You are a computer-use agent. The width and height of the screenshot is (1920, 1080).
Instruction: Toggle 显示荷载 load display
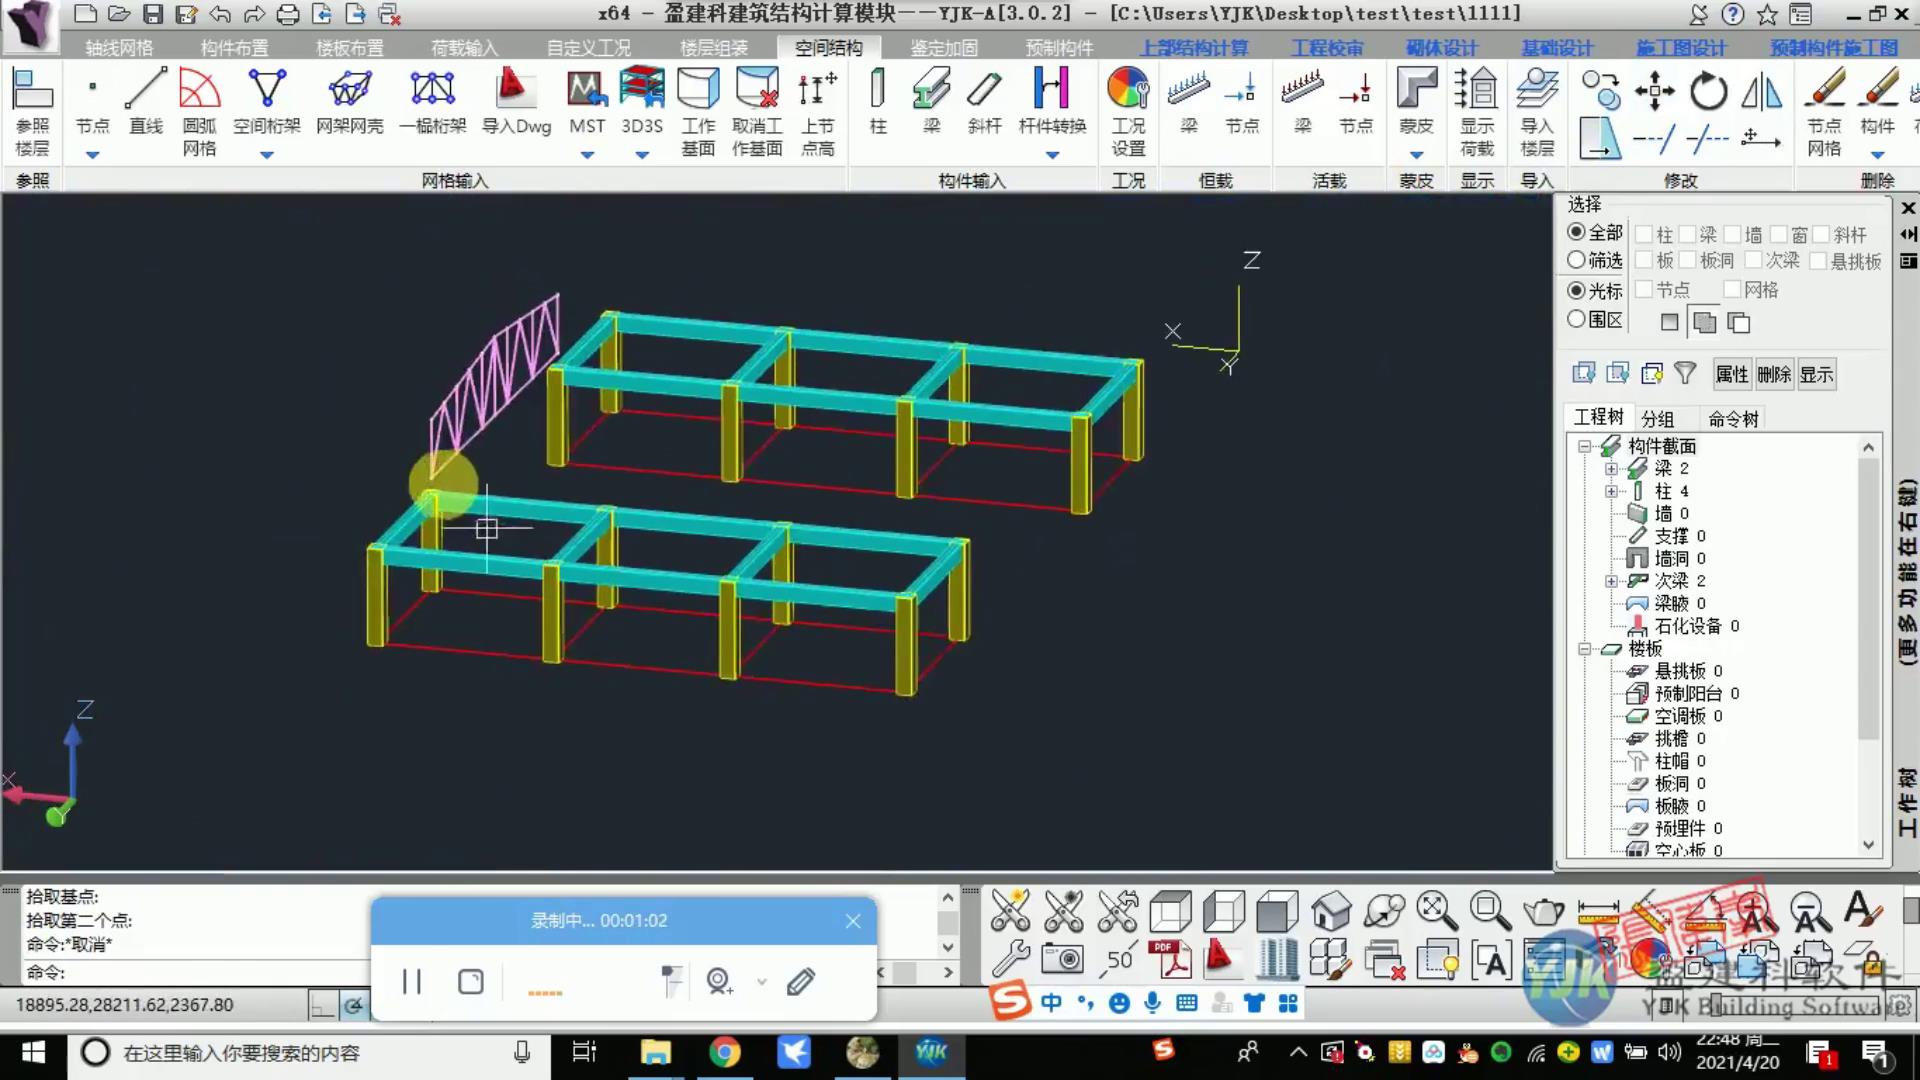click(1477, 111)
